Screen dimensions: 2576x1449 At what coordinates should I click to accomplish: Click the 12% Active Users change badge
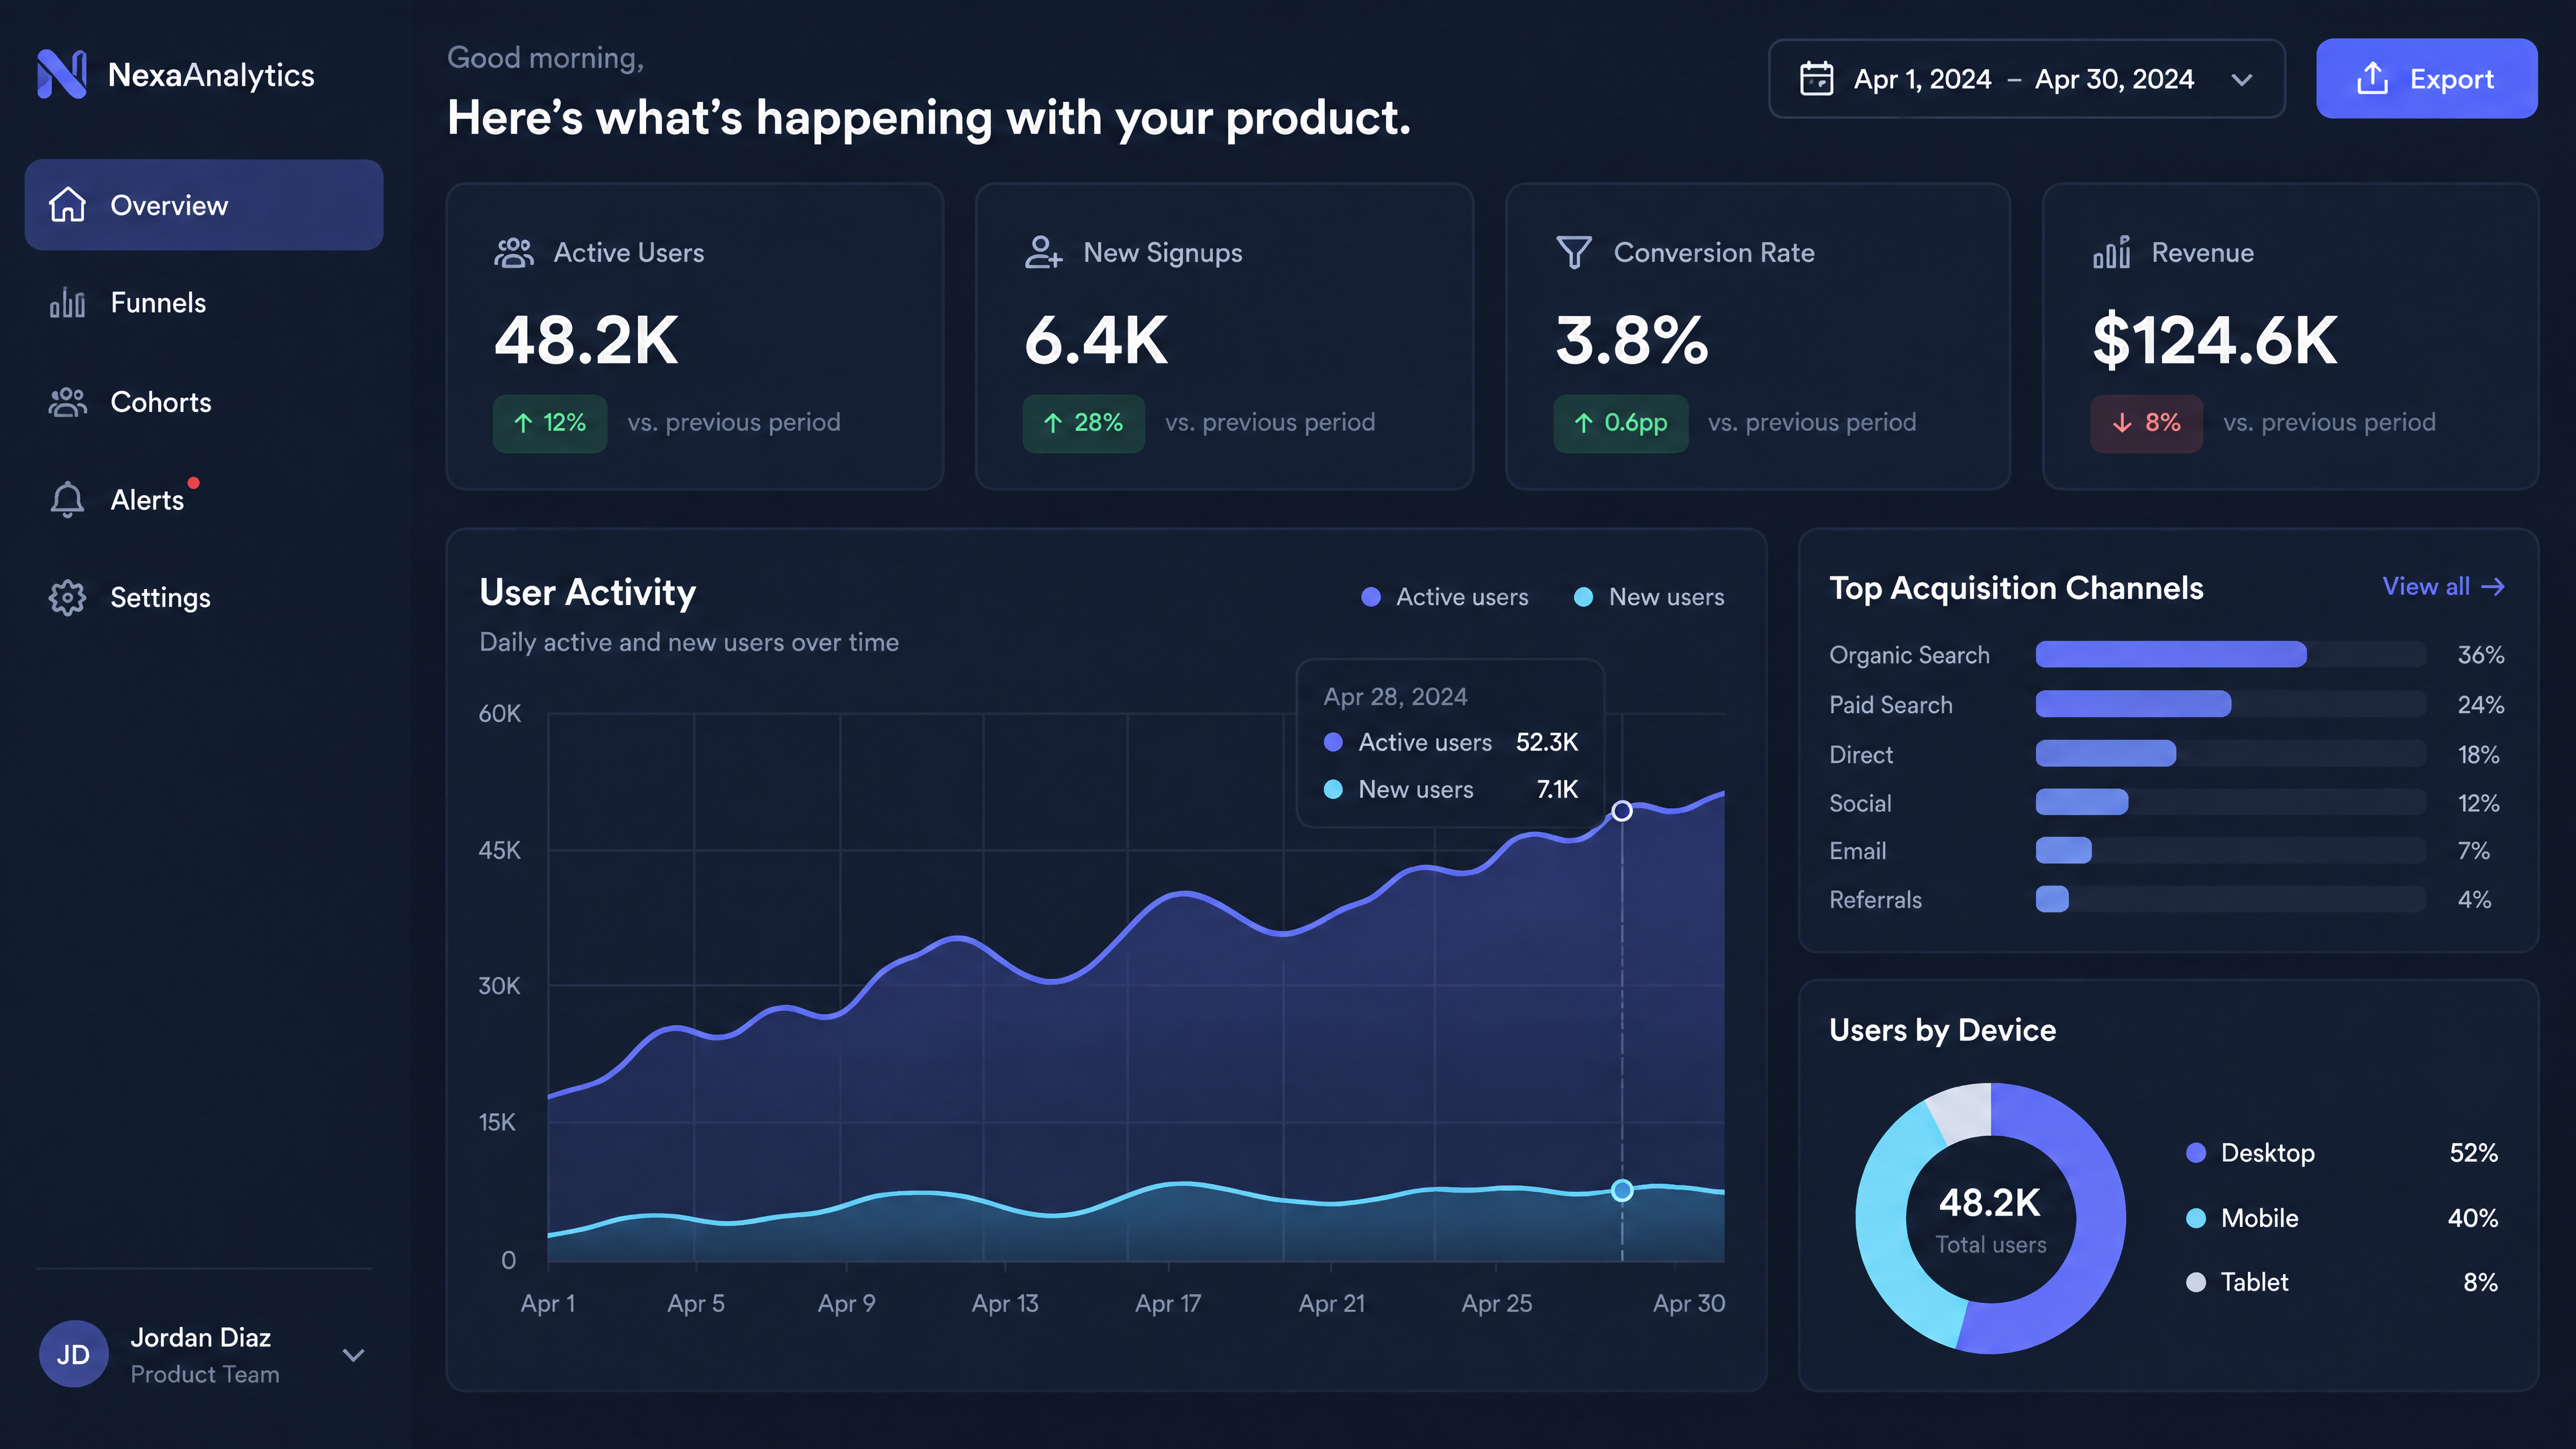click(x=550, y=423)
